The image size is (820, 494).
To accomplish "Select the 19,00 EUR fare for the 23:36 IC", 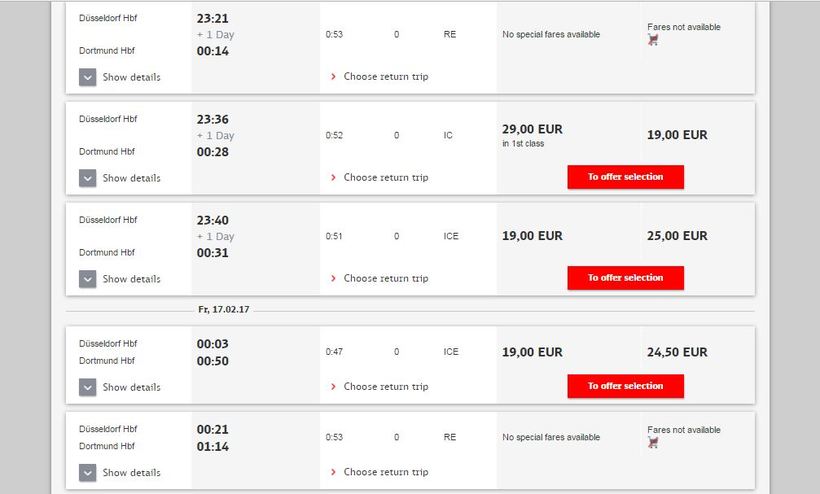I will (x=677, y=135).
